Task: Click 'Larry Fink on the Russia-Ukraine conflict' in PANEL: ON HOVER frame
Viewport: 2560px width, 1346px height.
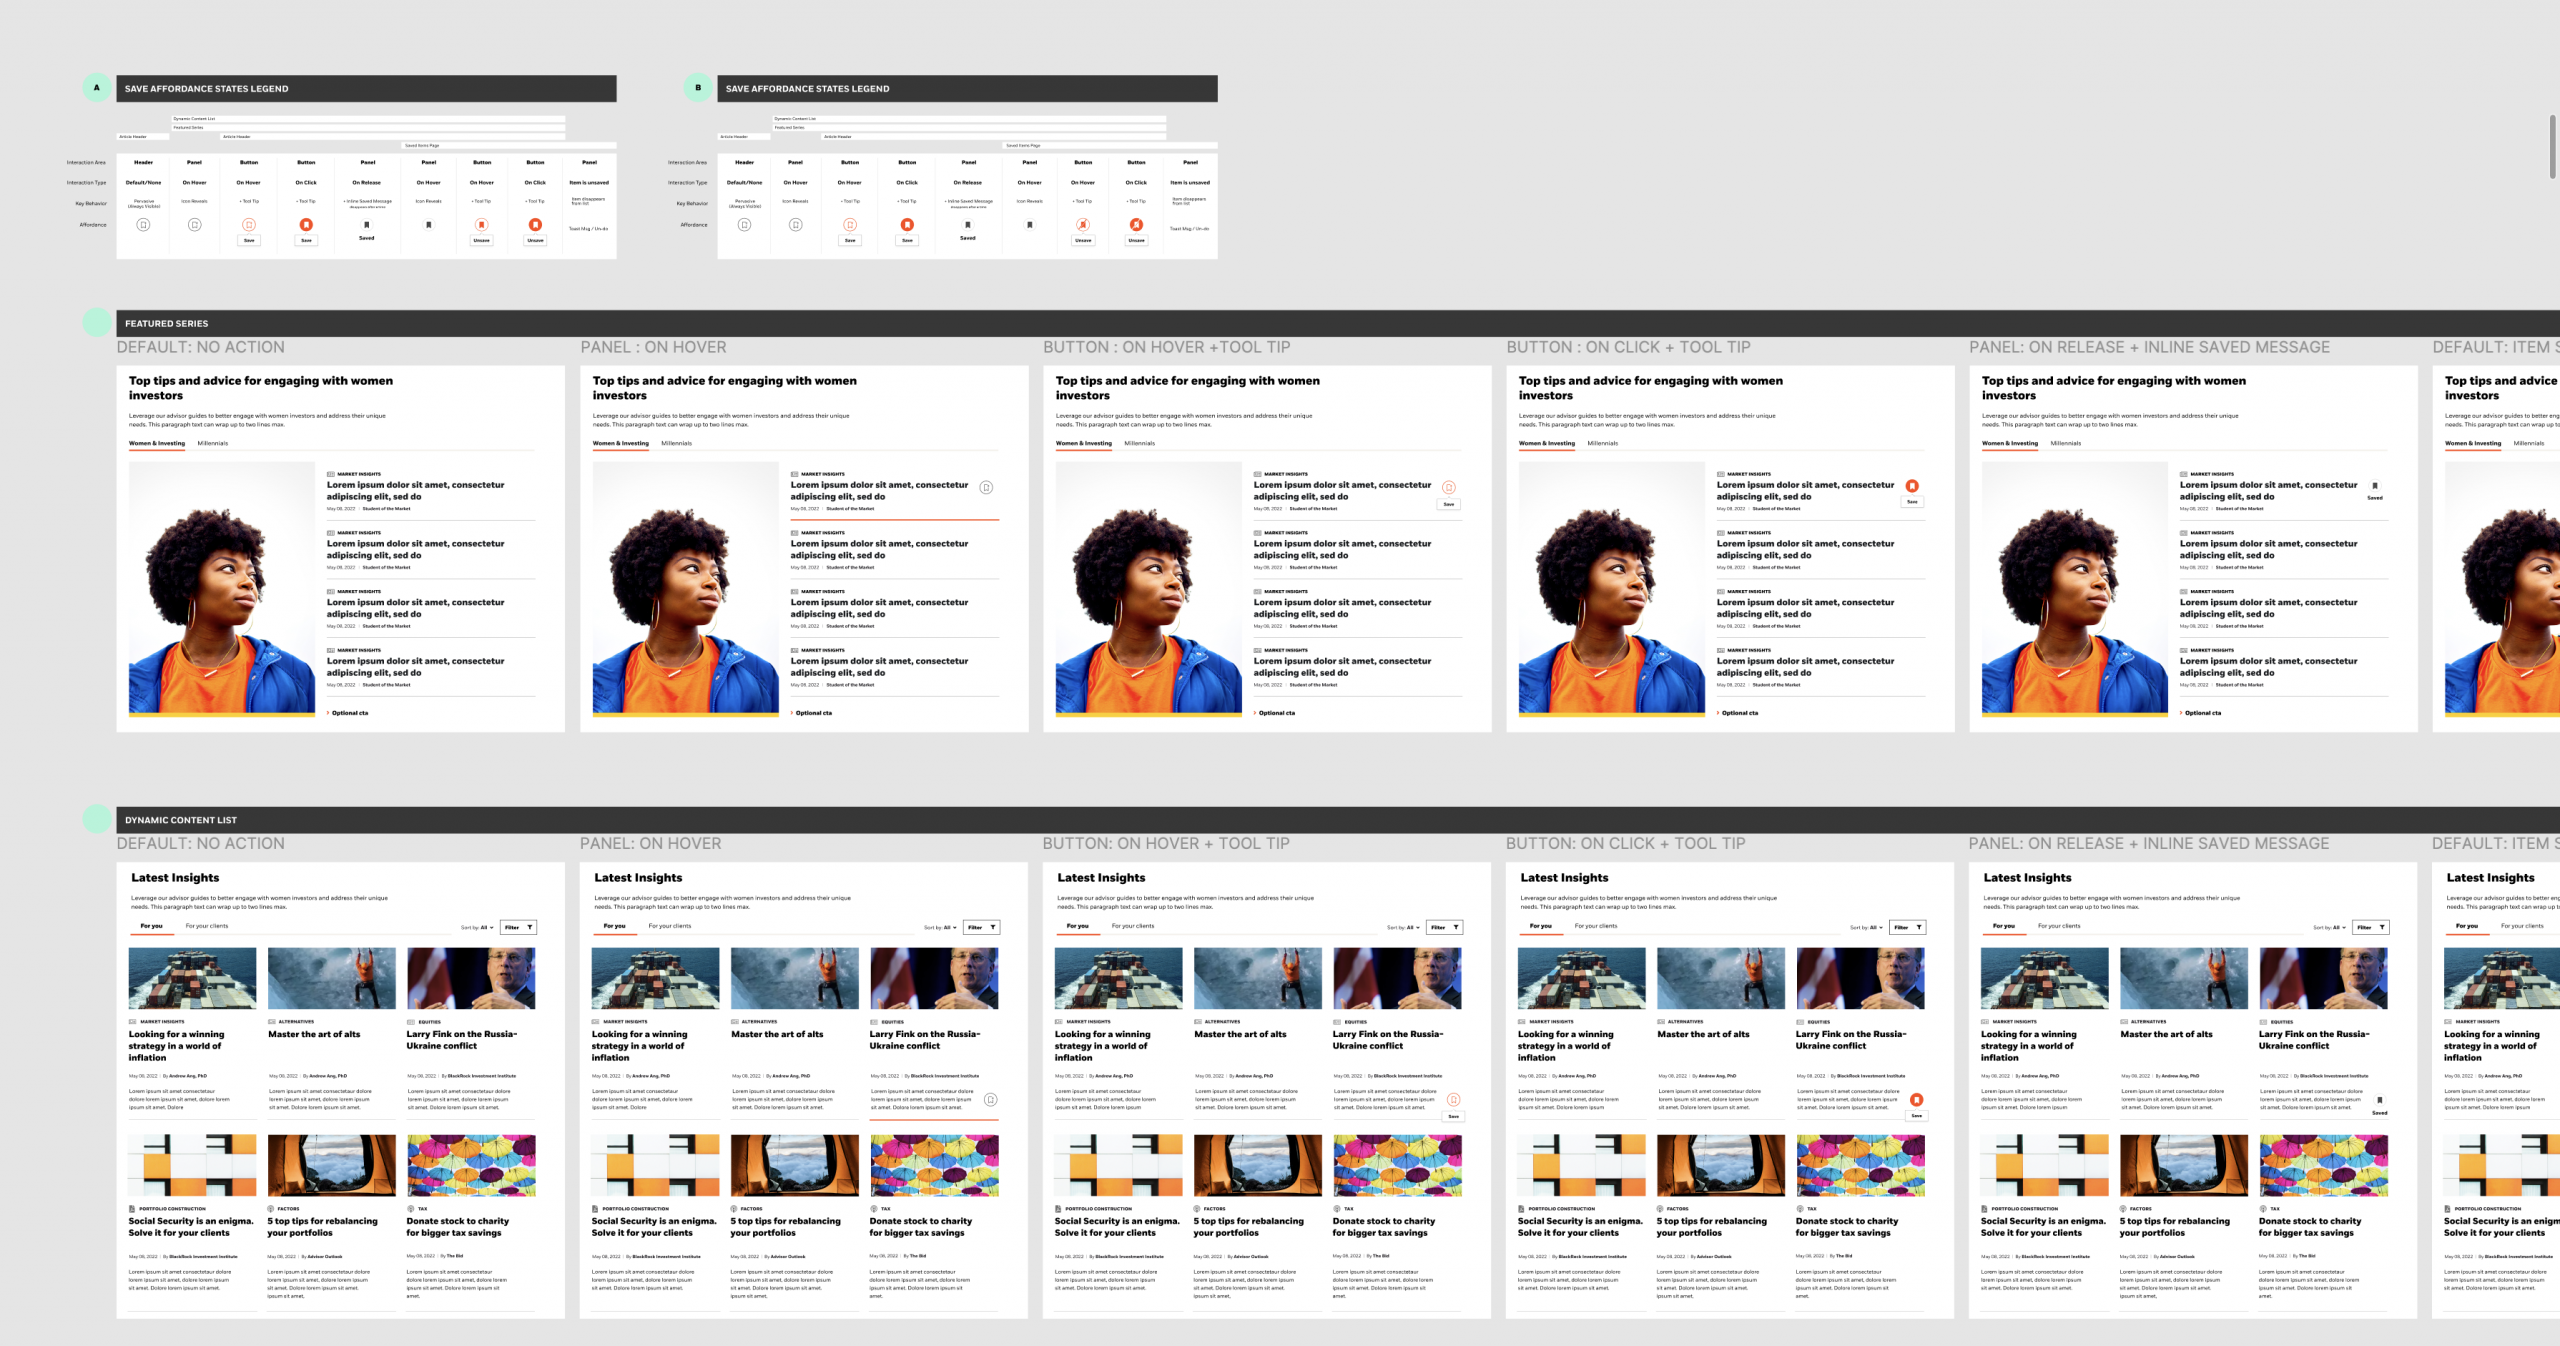Action: [925, 1040]
